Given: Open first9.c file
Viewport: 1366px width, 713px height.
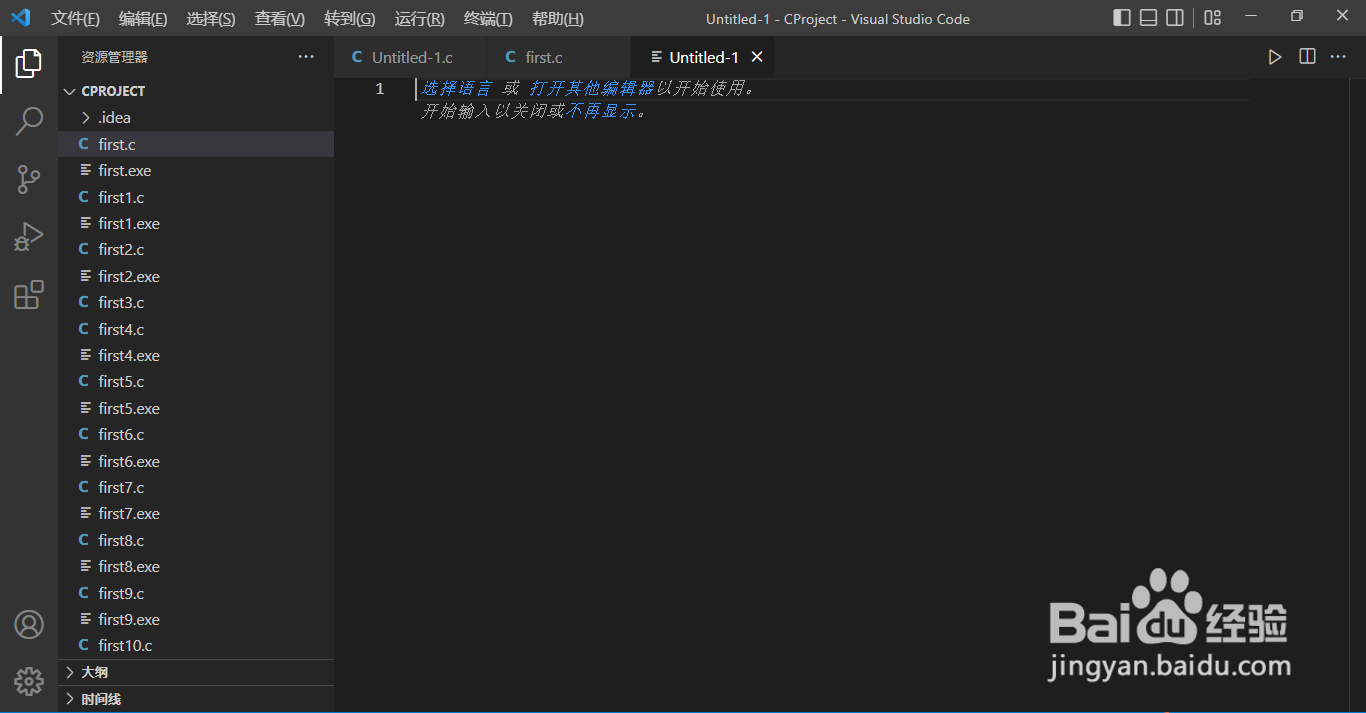Looking at the screenshot, I should point(196,593).
